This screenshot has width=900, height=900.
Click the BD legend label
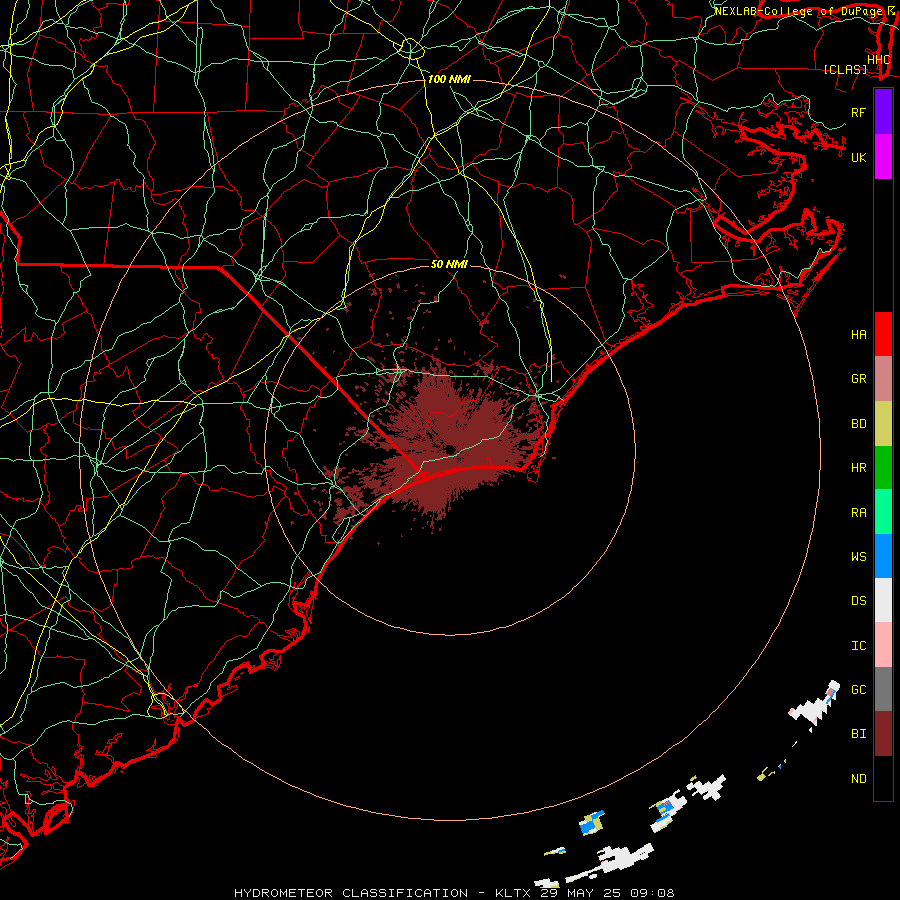858,424
